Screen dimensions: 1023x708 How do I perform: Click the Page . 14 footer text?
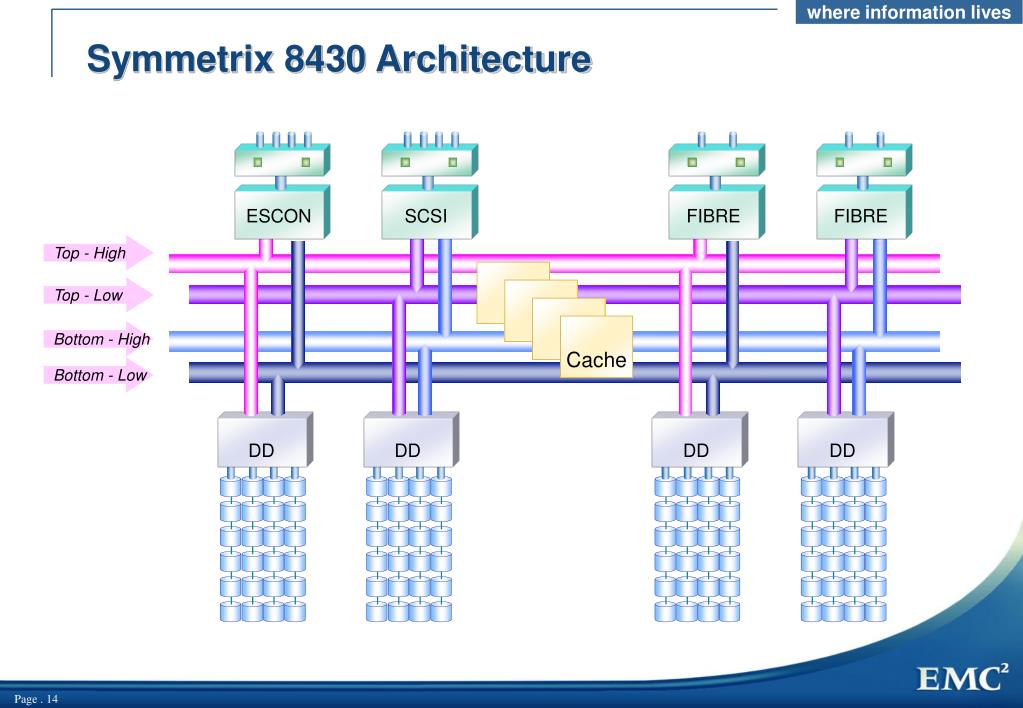coord(36,699)
